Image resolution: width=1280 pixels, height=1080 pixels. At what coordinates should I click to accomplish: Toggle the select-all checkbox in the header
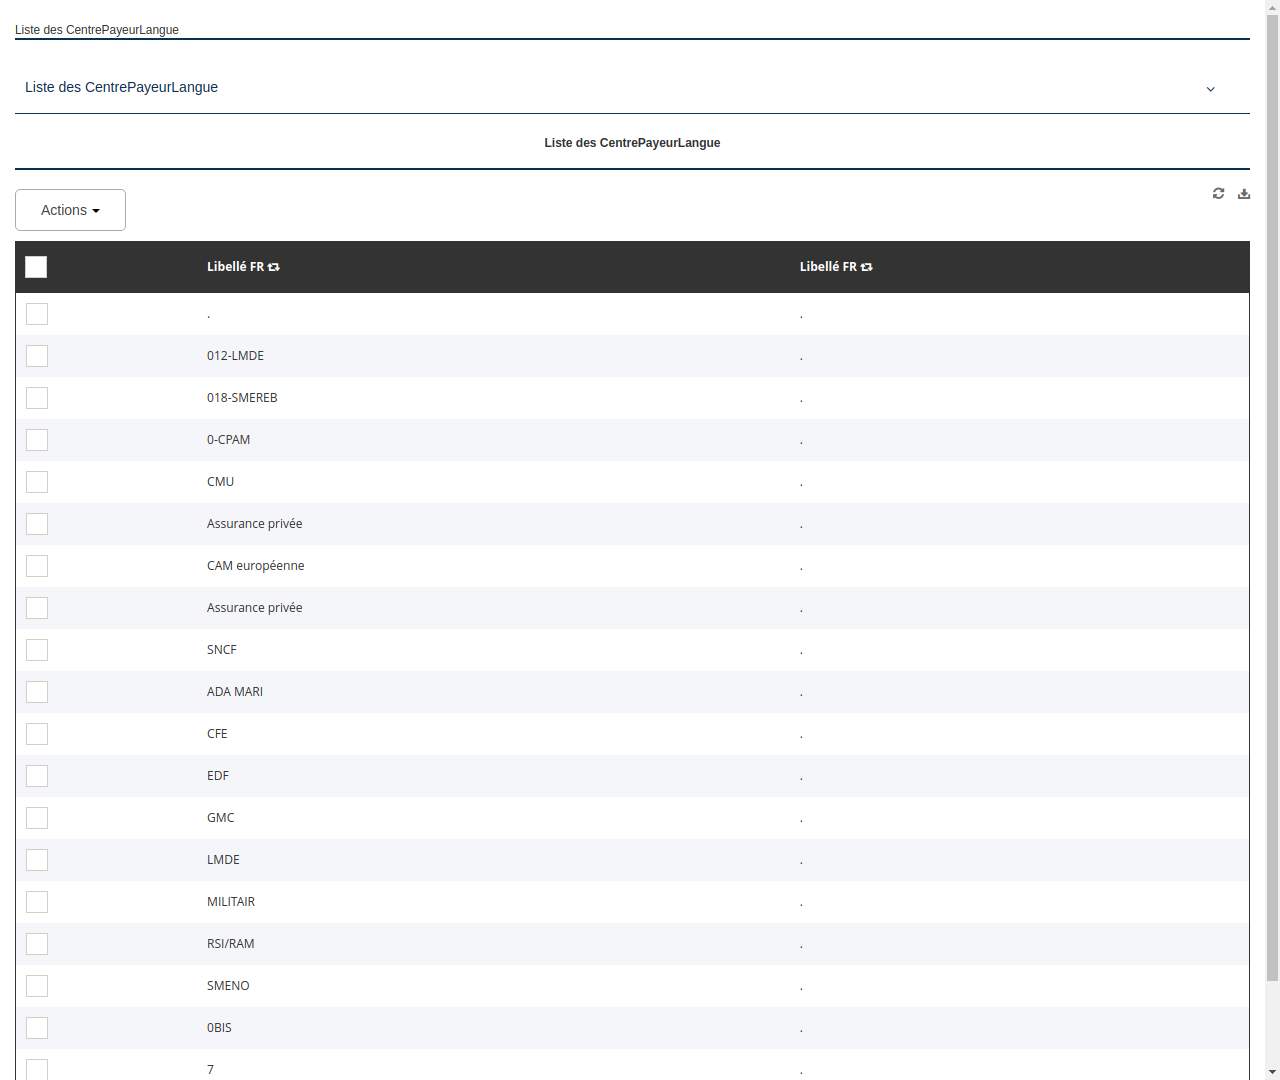point(36,267)
